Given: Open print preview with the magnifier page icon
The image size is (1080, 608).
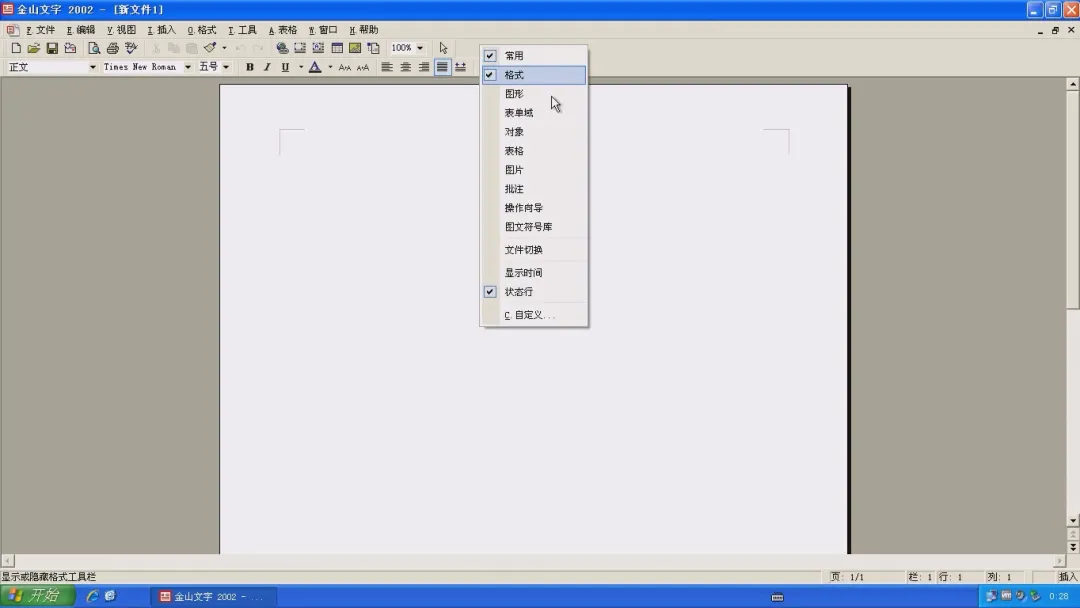Looking at the screenshot, I should [94, 48].
